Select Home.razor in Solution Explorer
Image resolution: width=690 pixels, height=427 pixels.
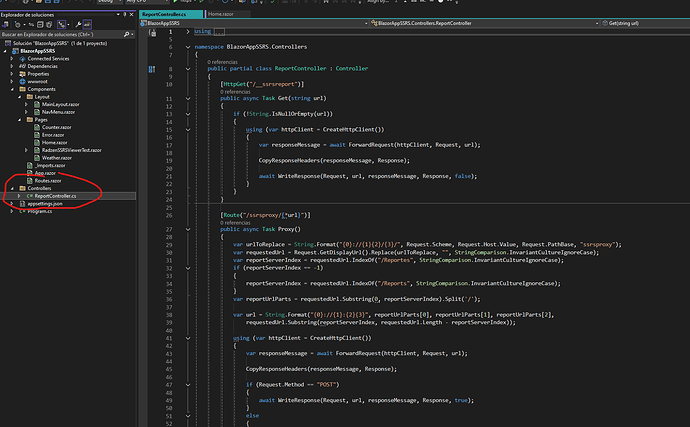tap(55, 143)
